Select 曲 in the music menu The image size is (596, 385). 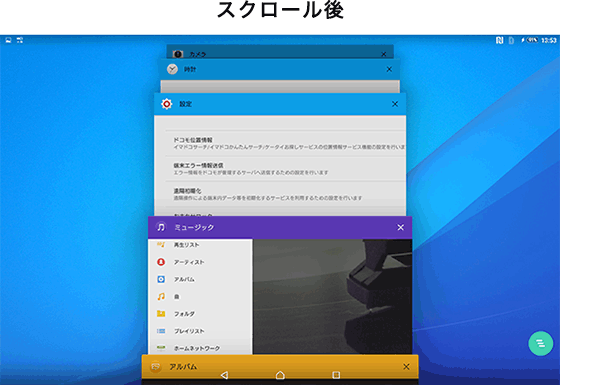point(200,296)
